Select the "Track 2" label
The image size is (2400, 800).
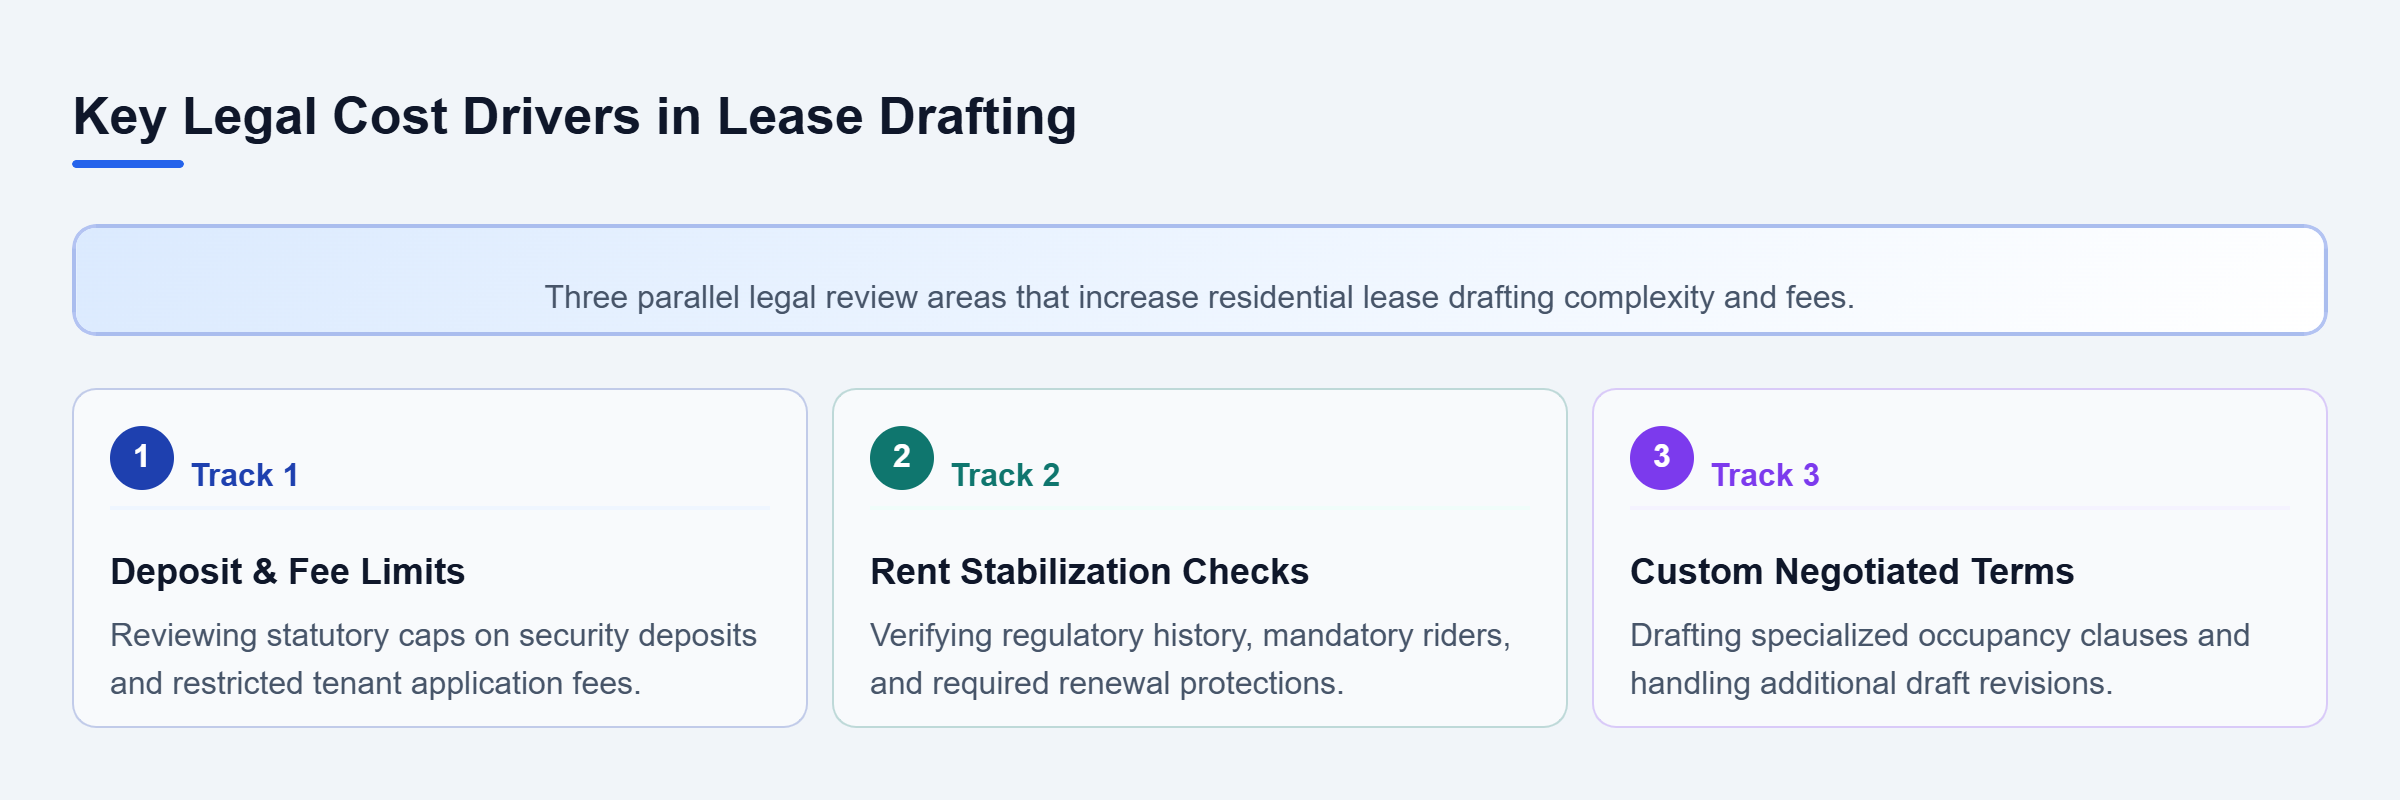1005,475
